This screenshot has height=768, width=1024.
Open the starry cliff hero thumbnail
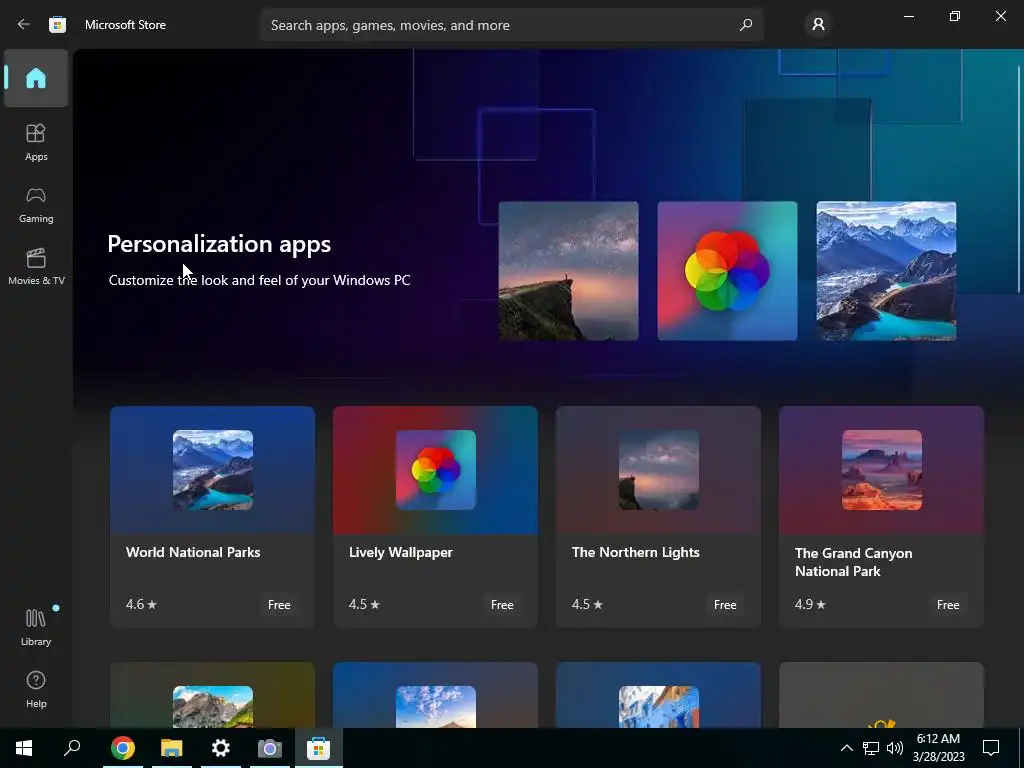click(568, 271)
